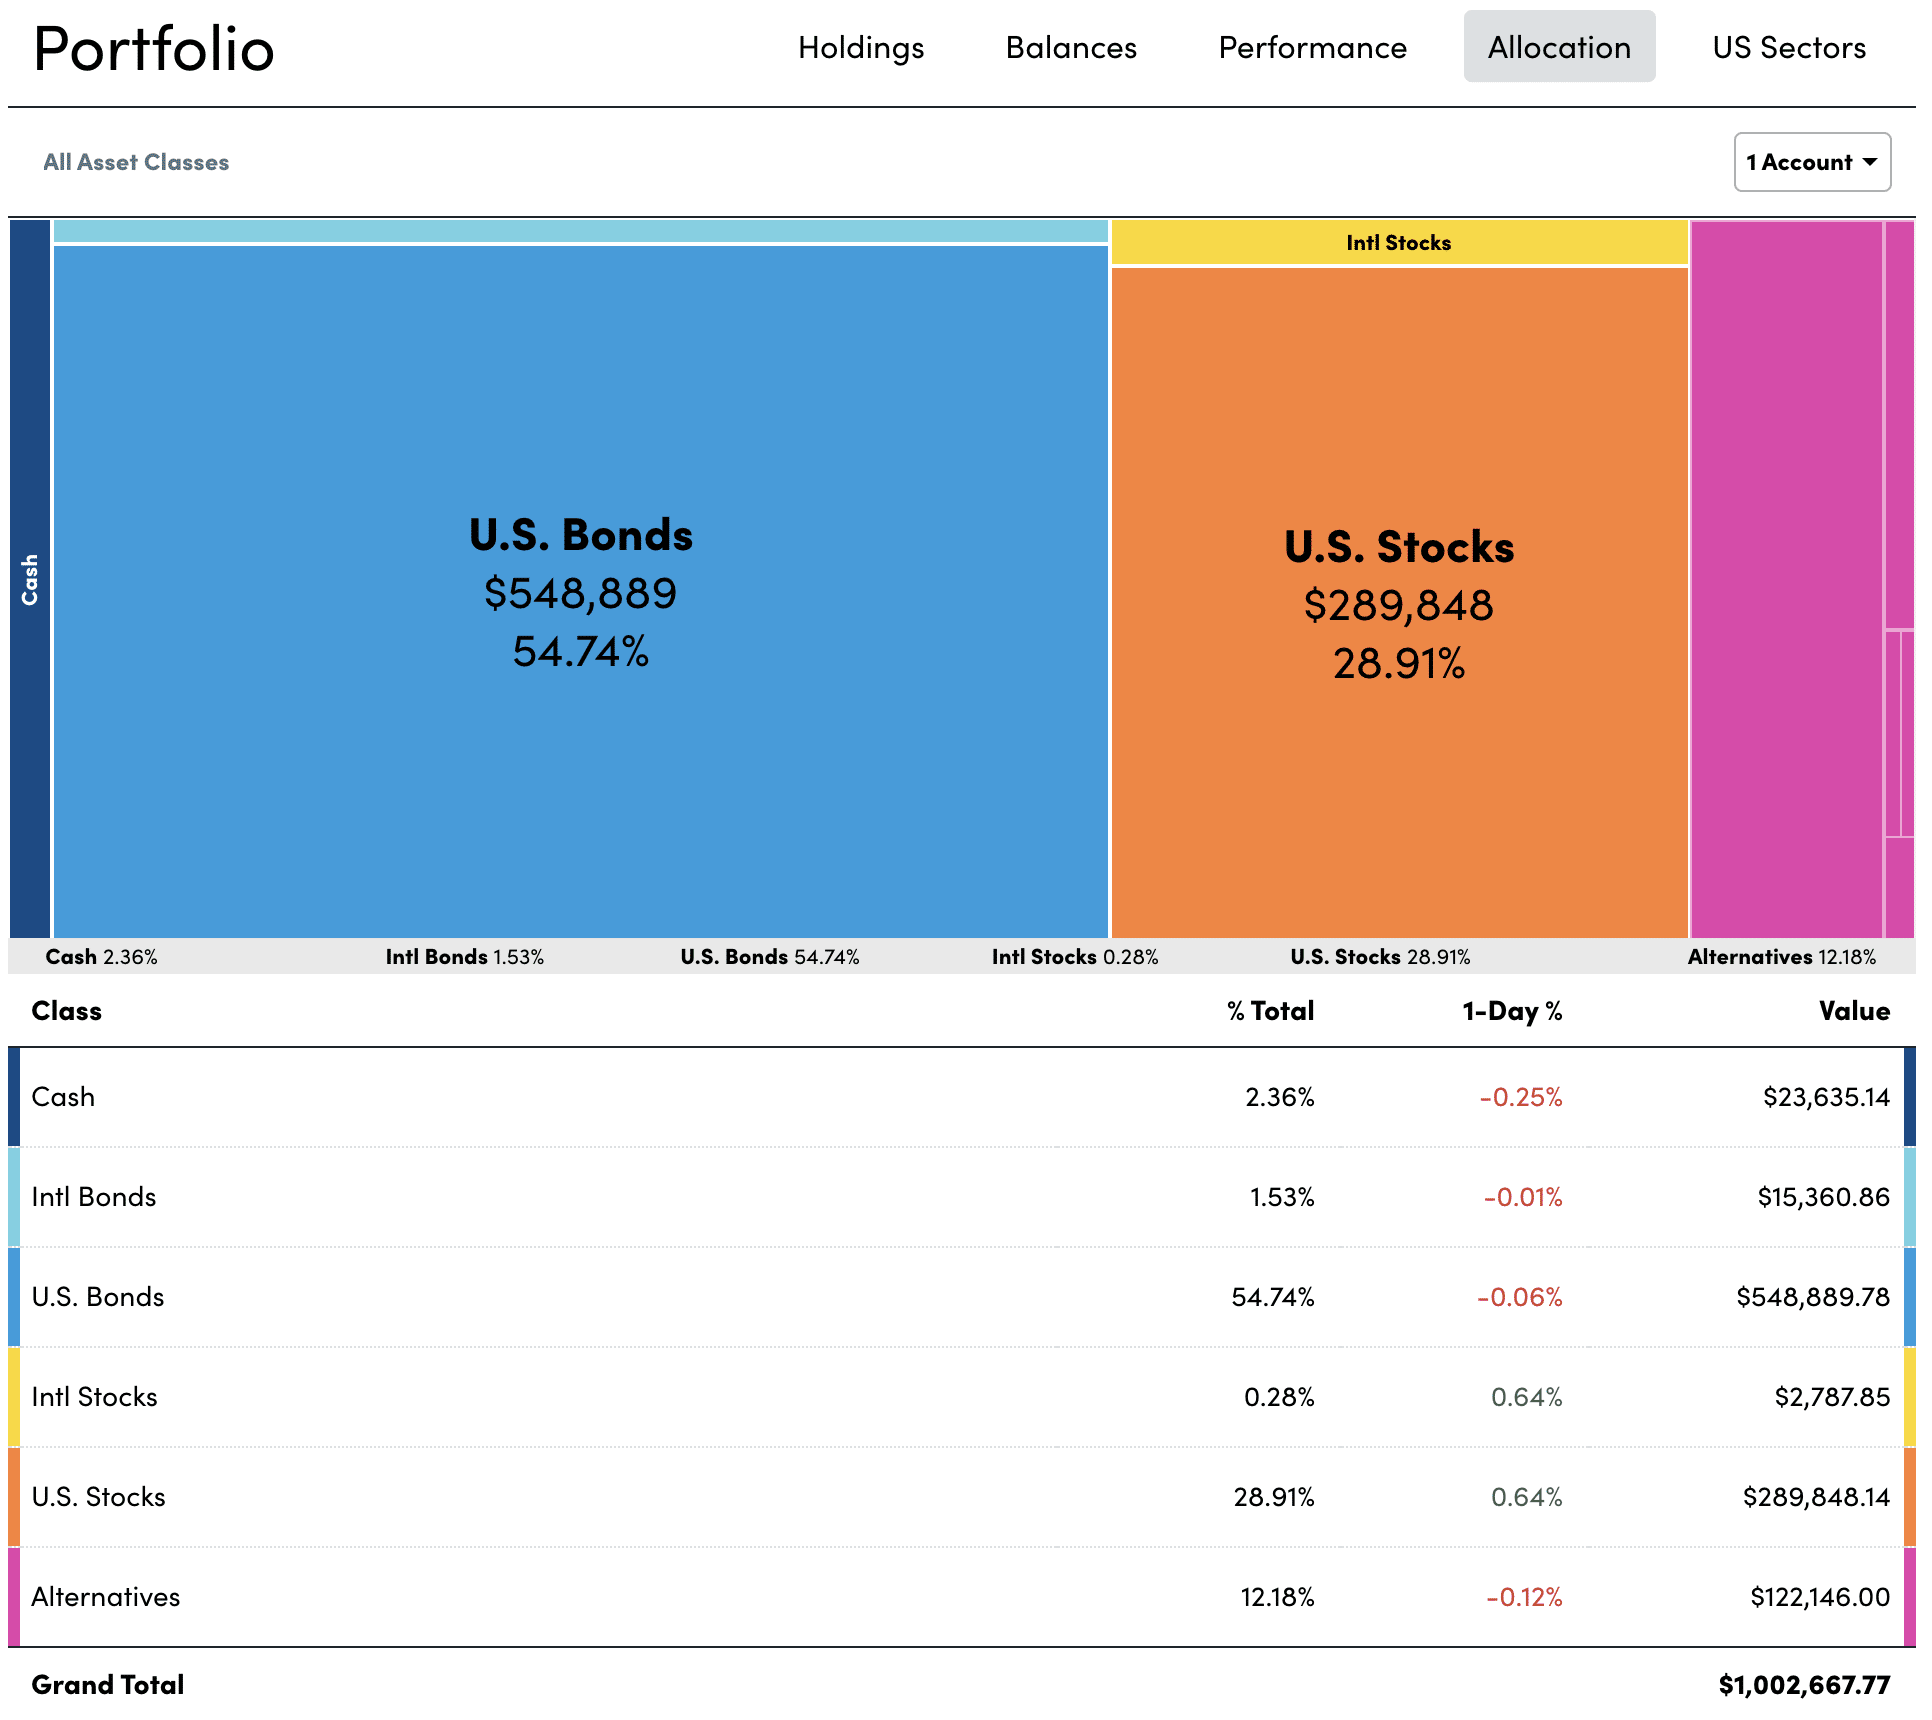Select the U.S. Bonds treemap block
The width and height of the screenshot is (1932, 1720).
pos(581,591)
